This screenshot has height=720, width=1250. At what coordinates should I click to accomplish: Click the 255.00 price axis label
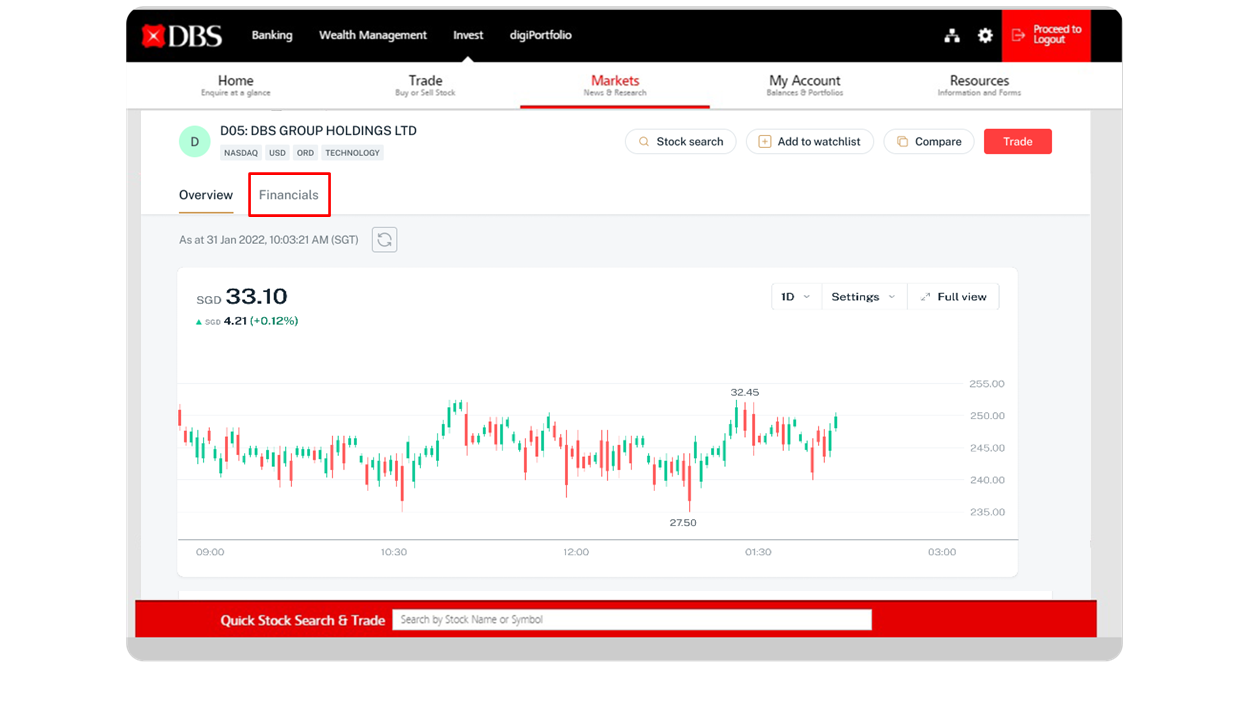click(987, 384)
